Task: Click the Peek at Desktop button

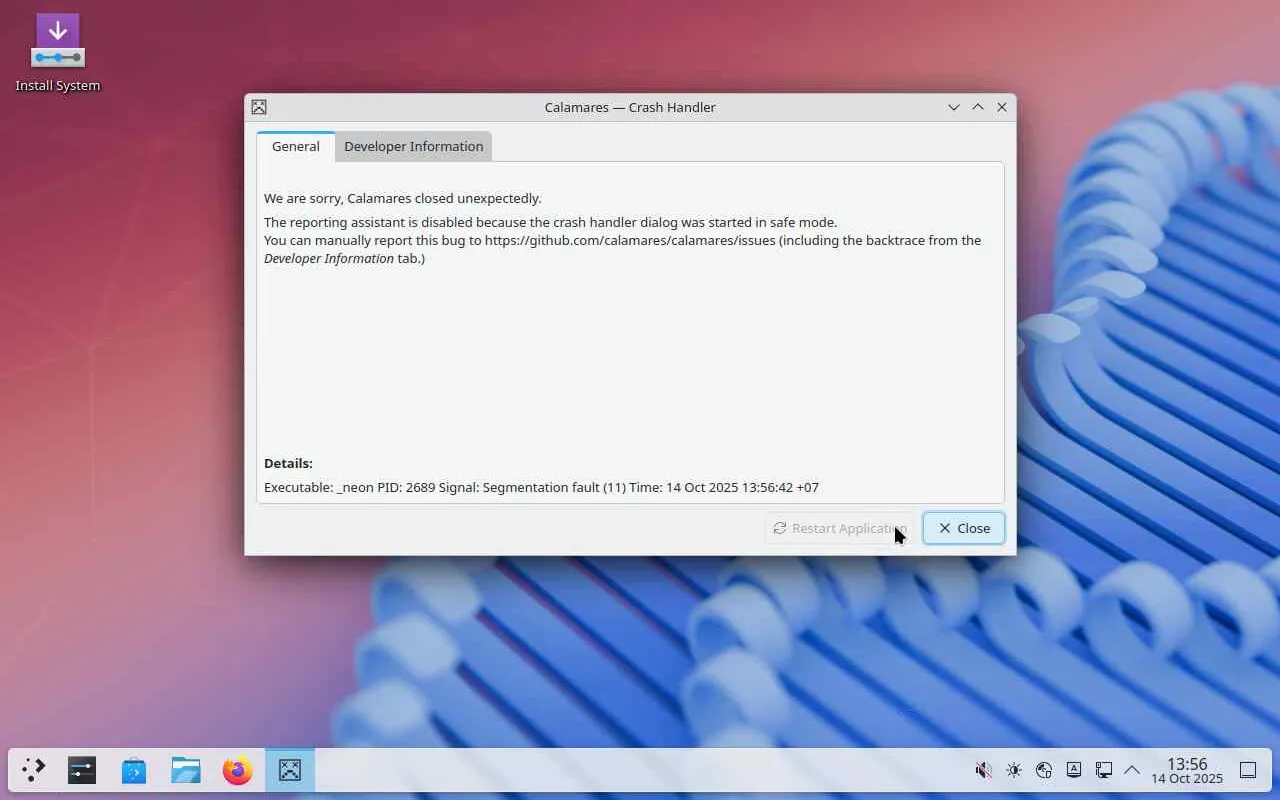Action: 1248,770
